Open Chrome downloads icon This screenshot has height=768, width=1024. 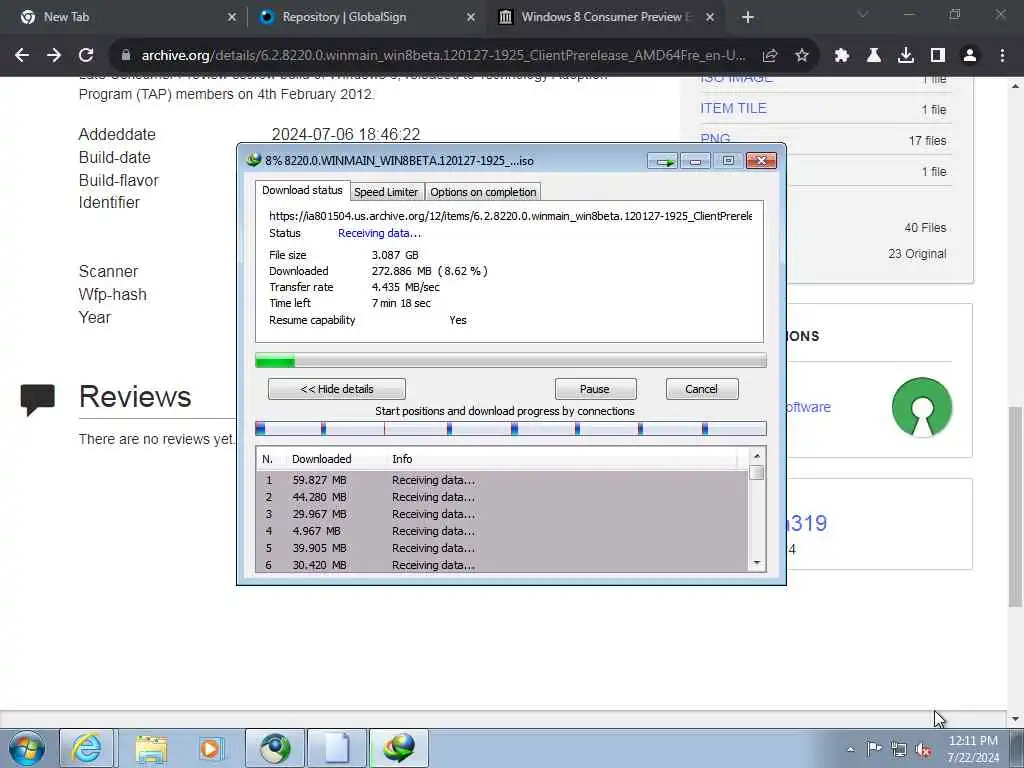(905, 56)
